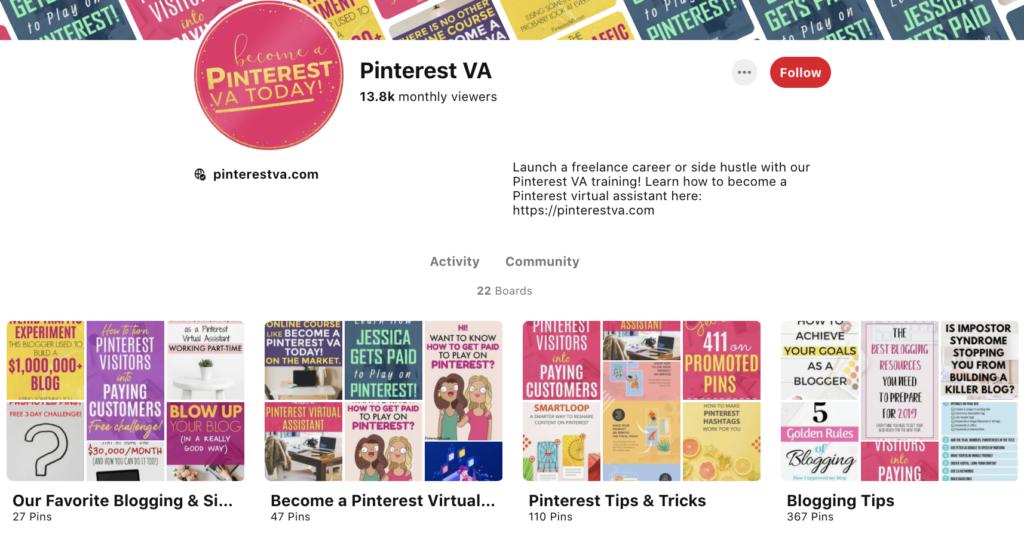This screenshot has height=539, width=1024.
Task: Click the 13.8k monthly viewers text
Action: (428, 97)
